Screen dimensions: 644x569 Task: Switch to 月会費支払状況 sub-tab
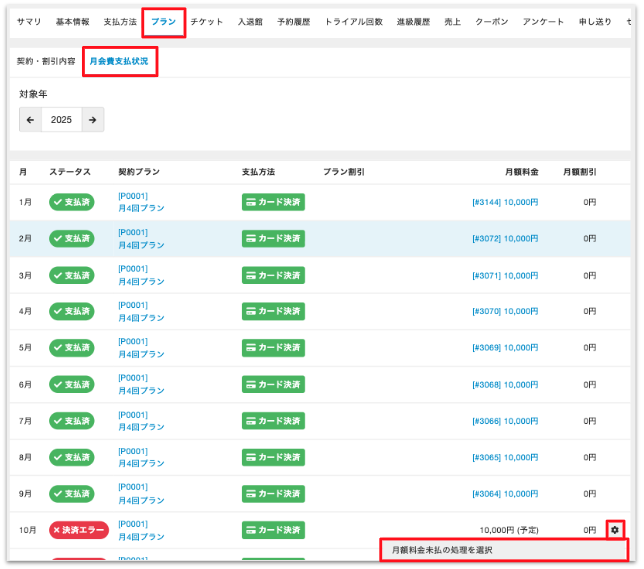tap(119, 62)
